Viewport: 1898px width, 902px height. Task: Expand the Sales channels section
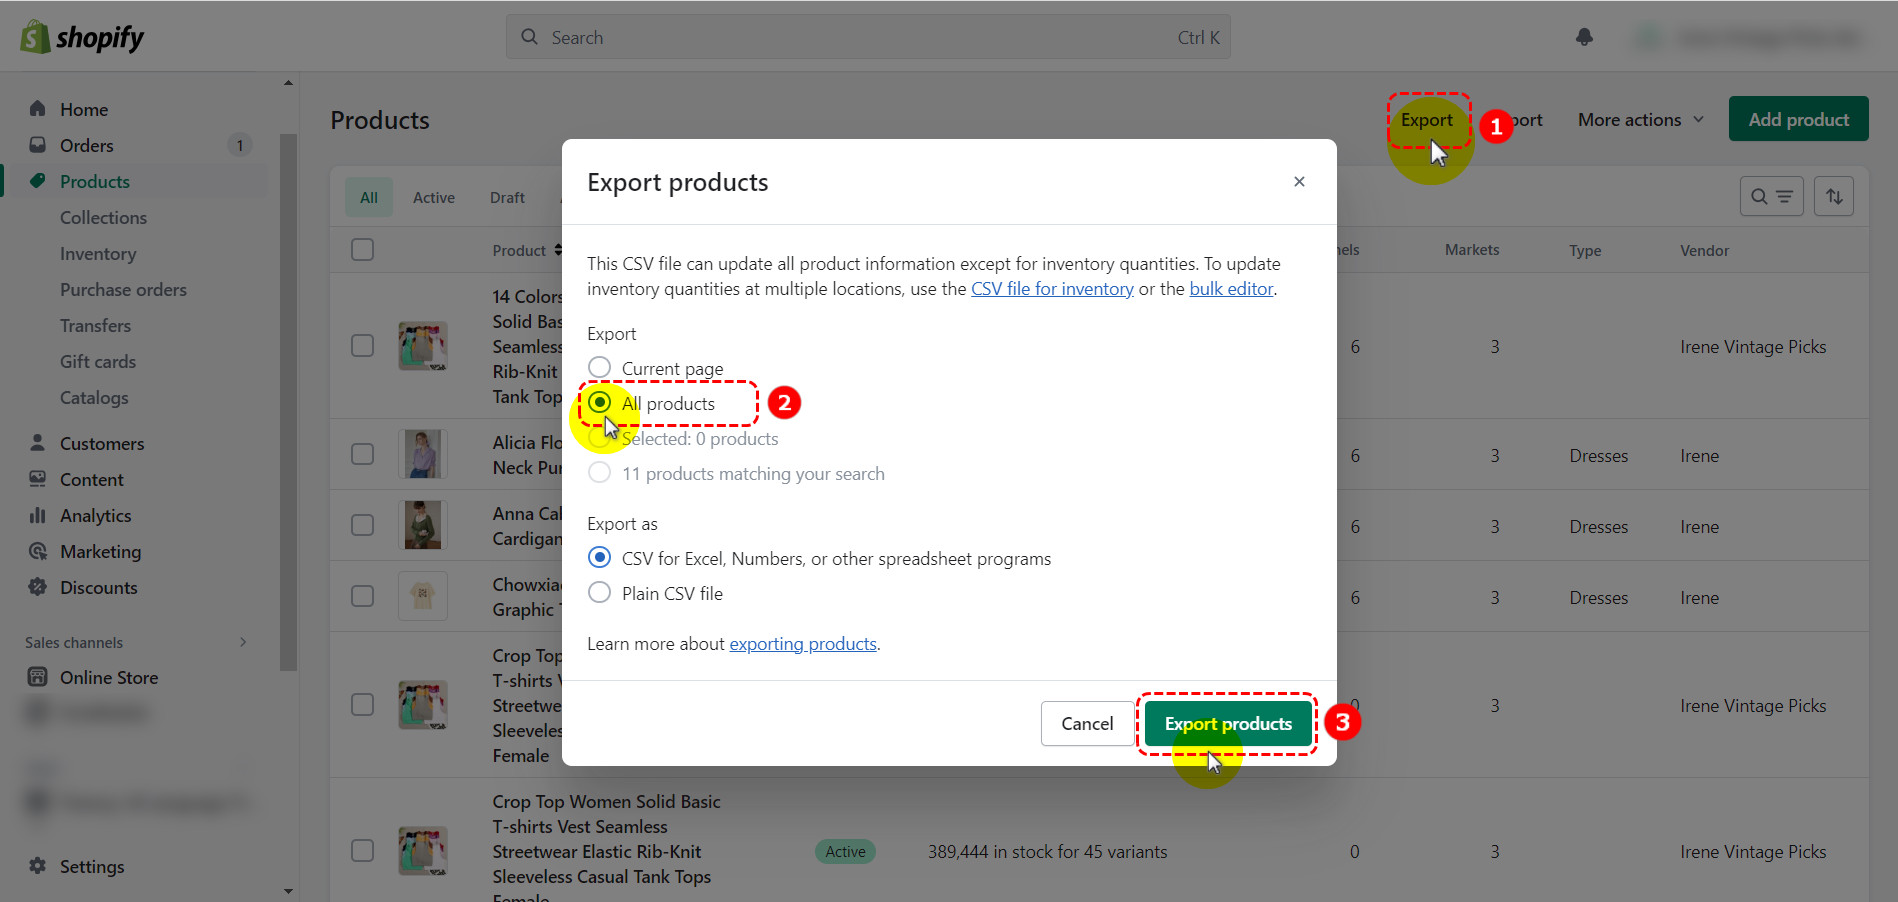point(242,642)
